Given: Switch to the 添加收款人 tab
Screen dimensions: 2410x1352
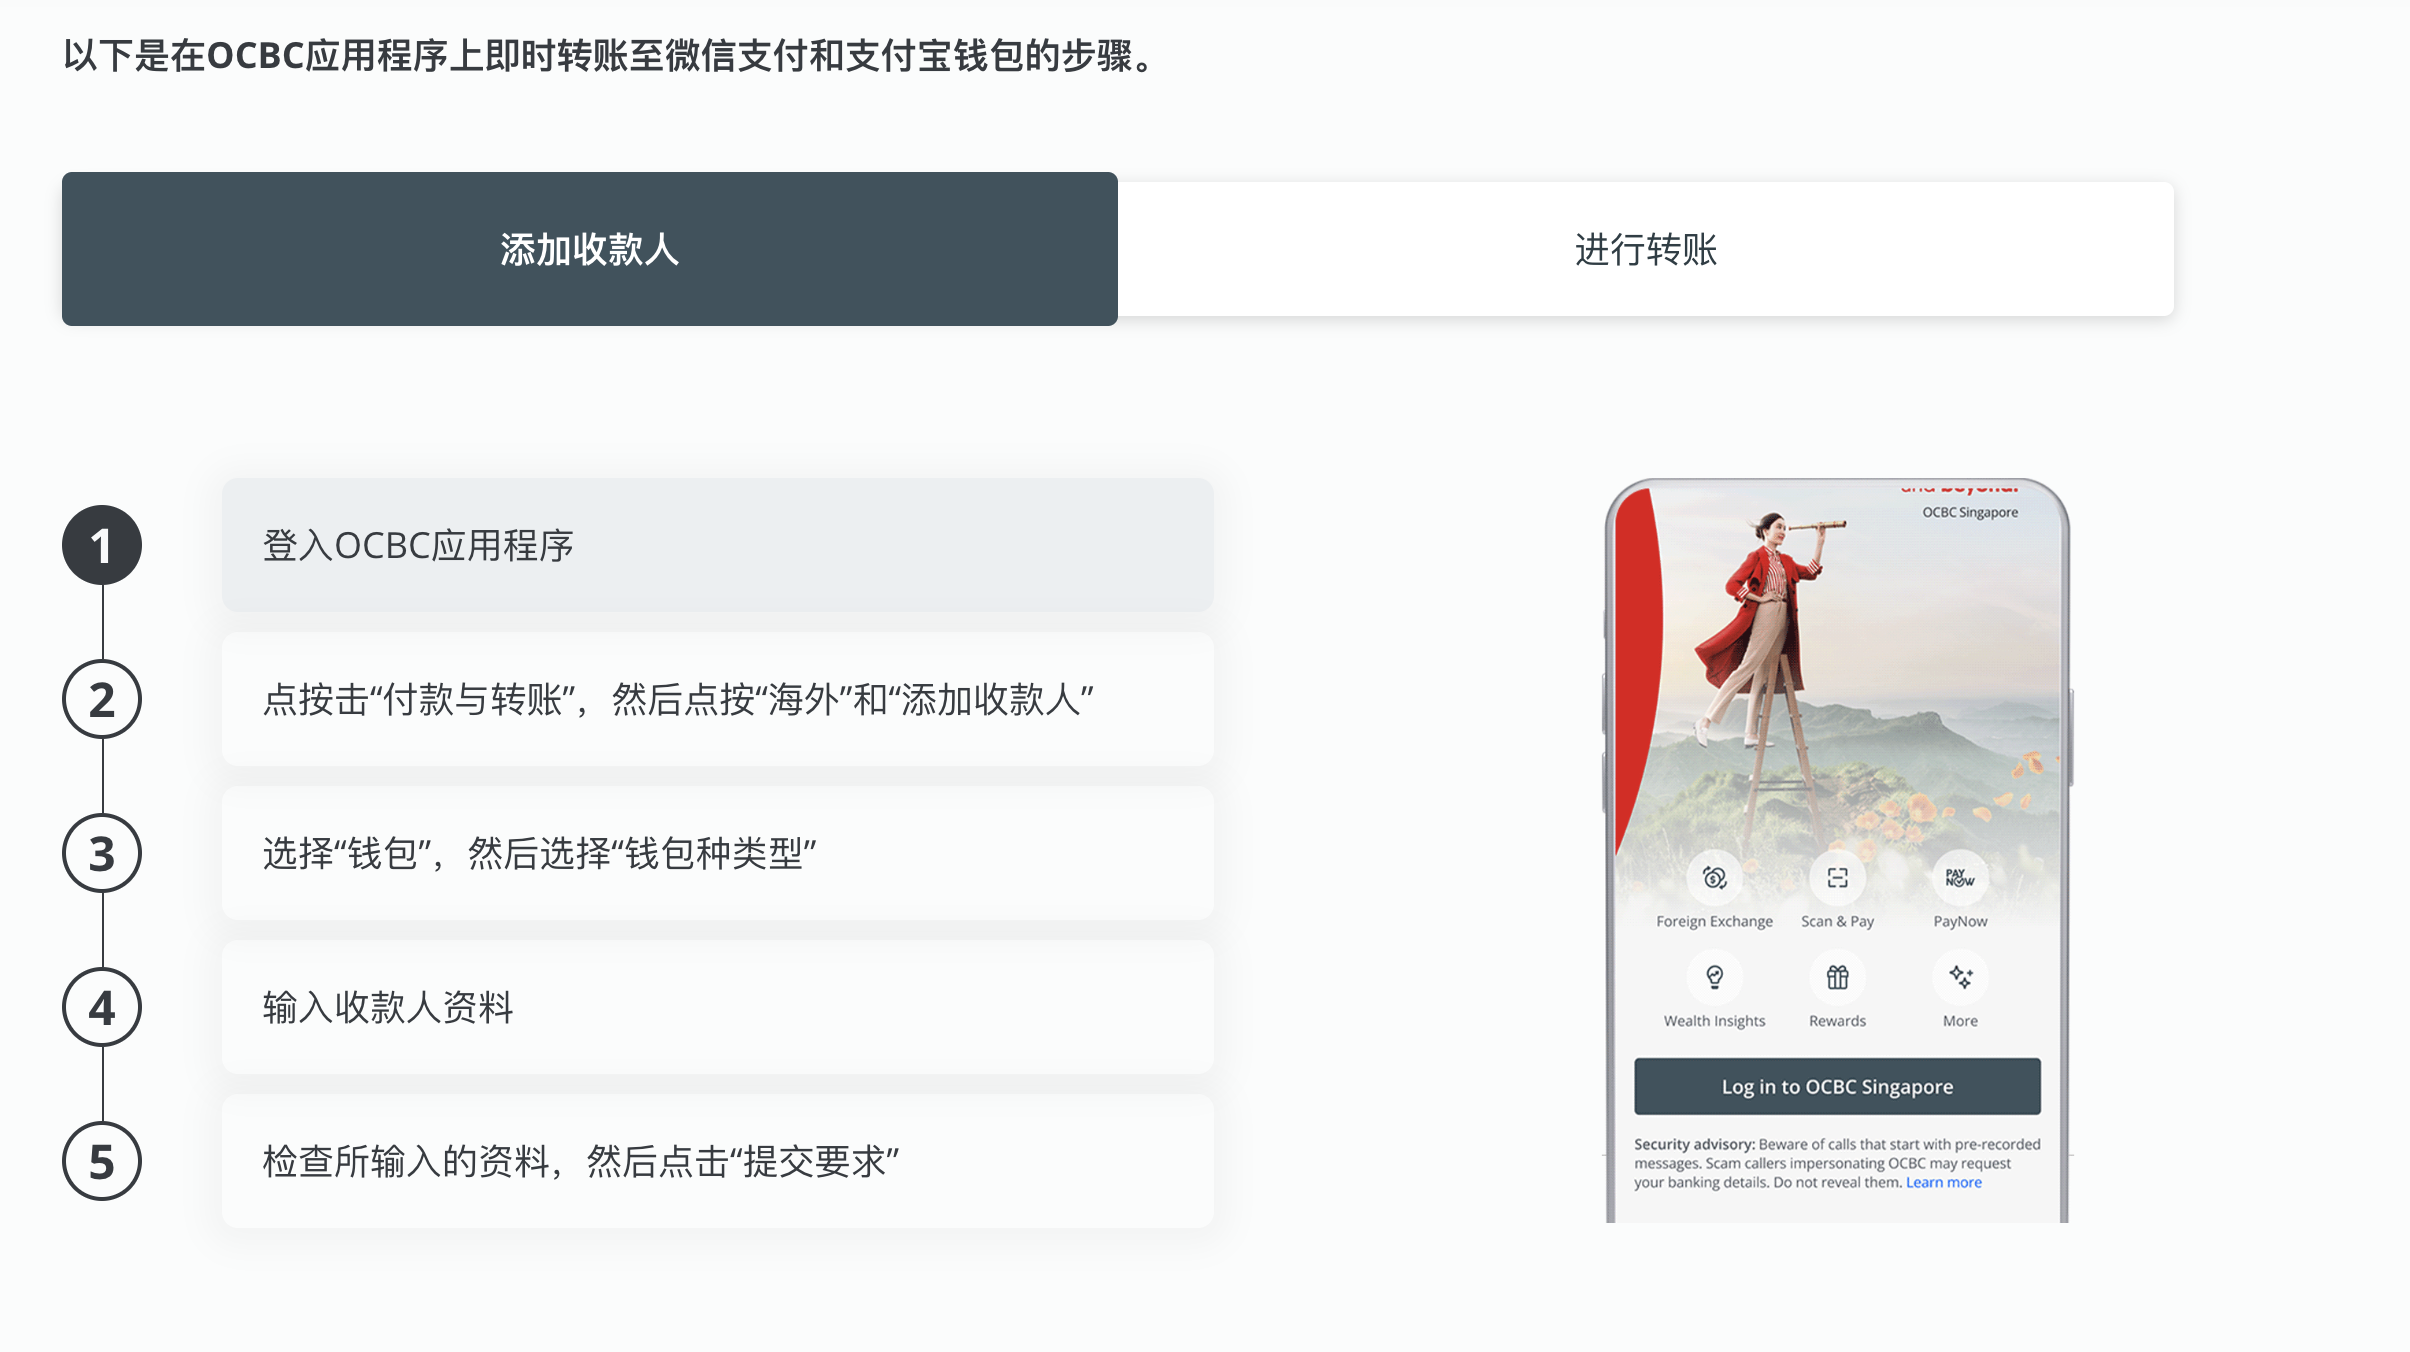Looking at the screenshot, I should tap(589, 250).
